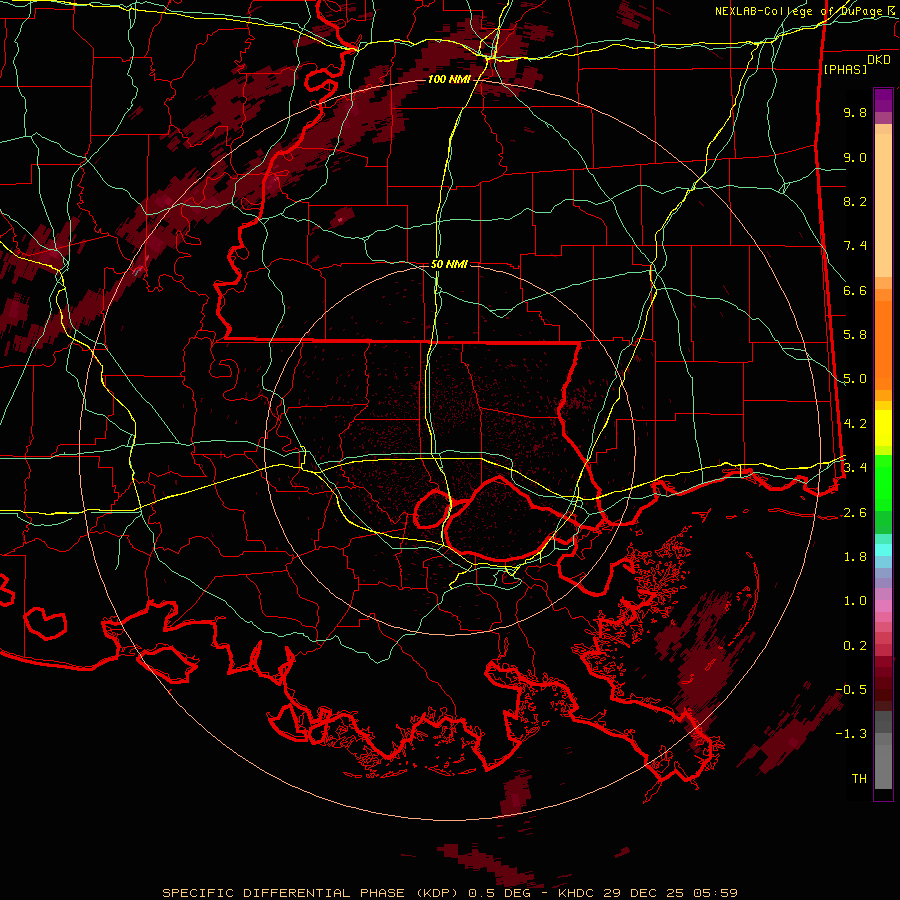Viewport: 900px width, 900px height.
Task: Click the 9.8 value on color scale
Action: [855, 112]
